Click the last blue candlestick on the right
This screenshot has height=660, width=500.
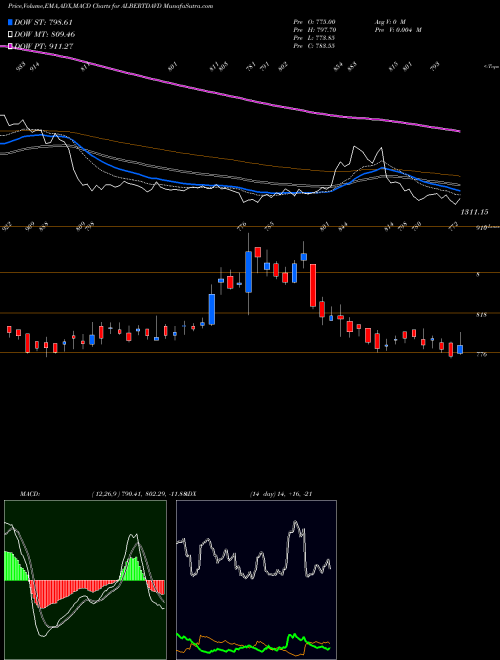[460, 349]
